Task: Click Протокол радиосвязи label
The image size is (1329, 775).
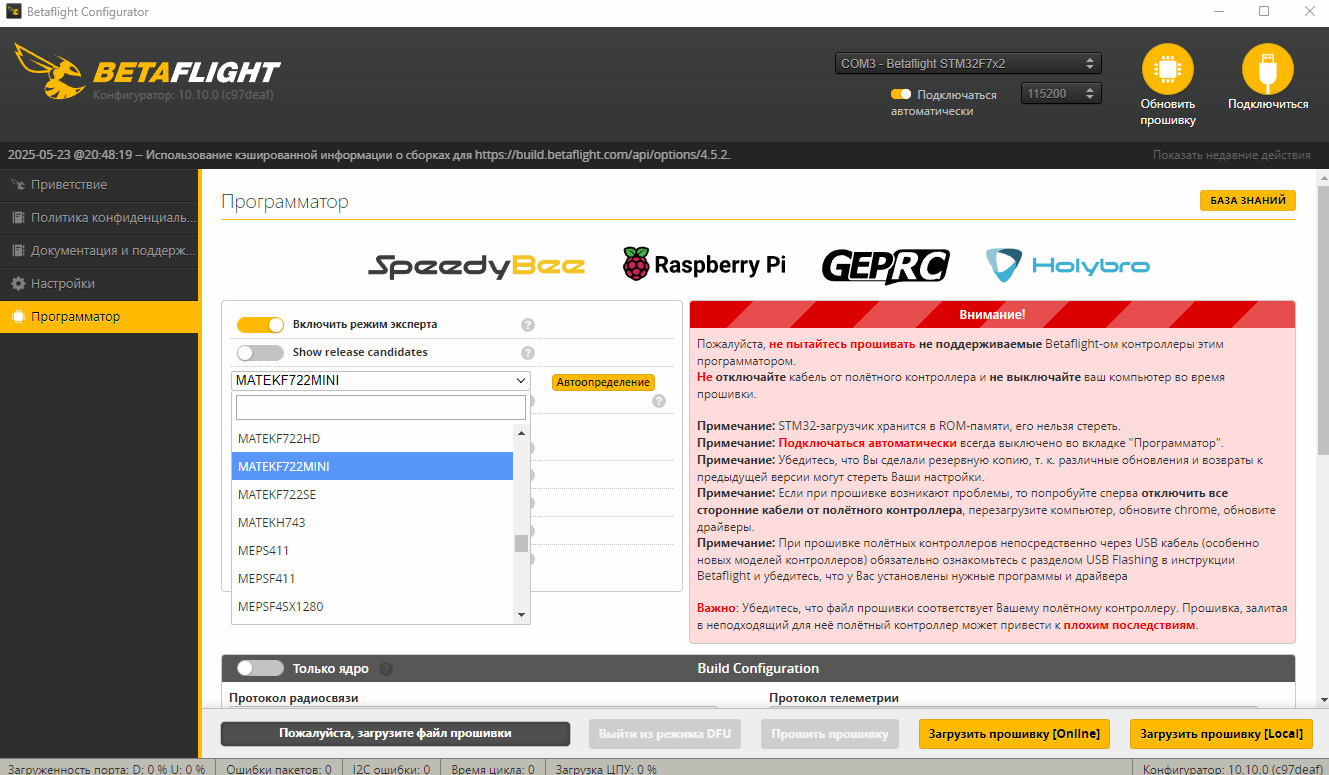Action: coord(293,698)
